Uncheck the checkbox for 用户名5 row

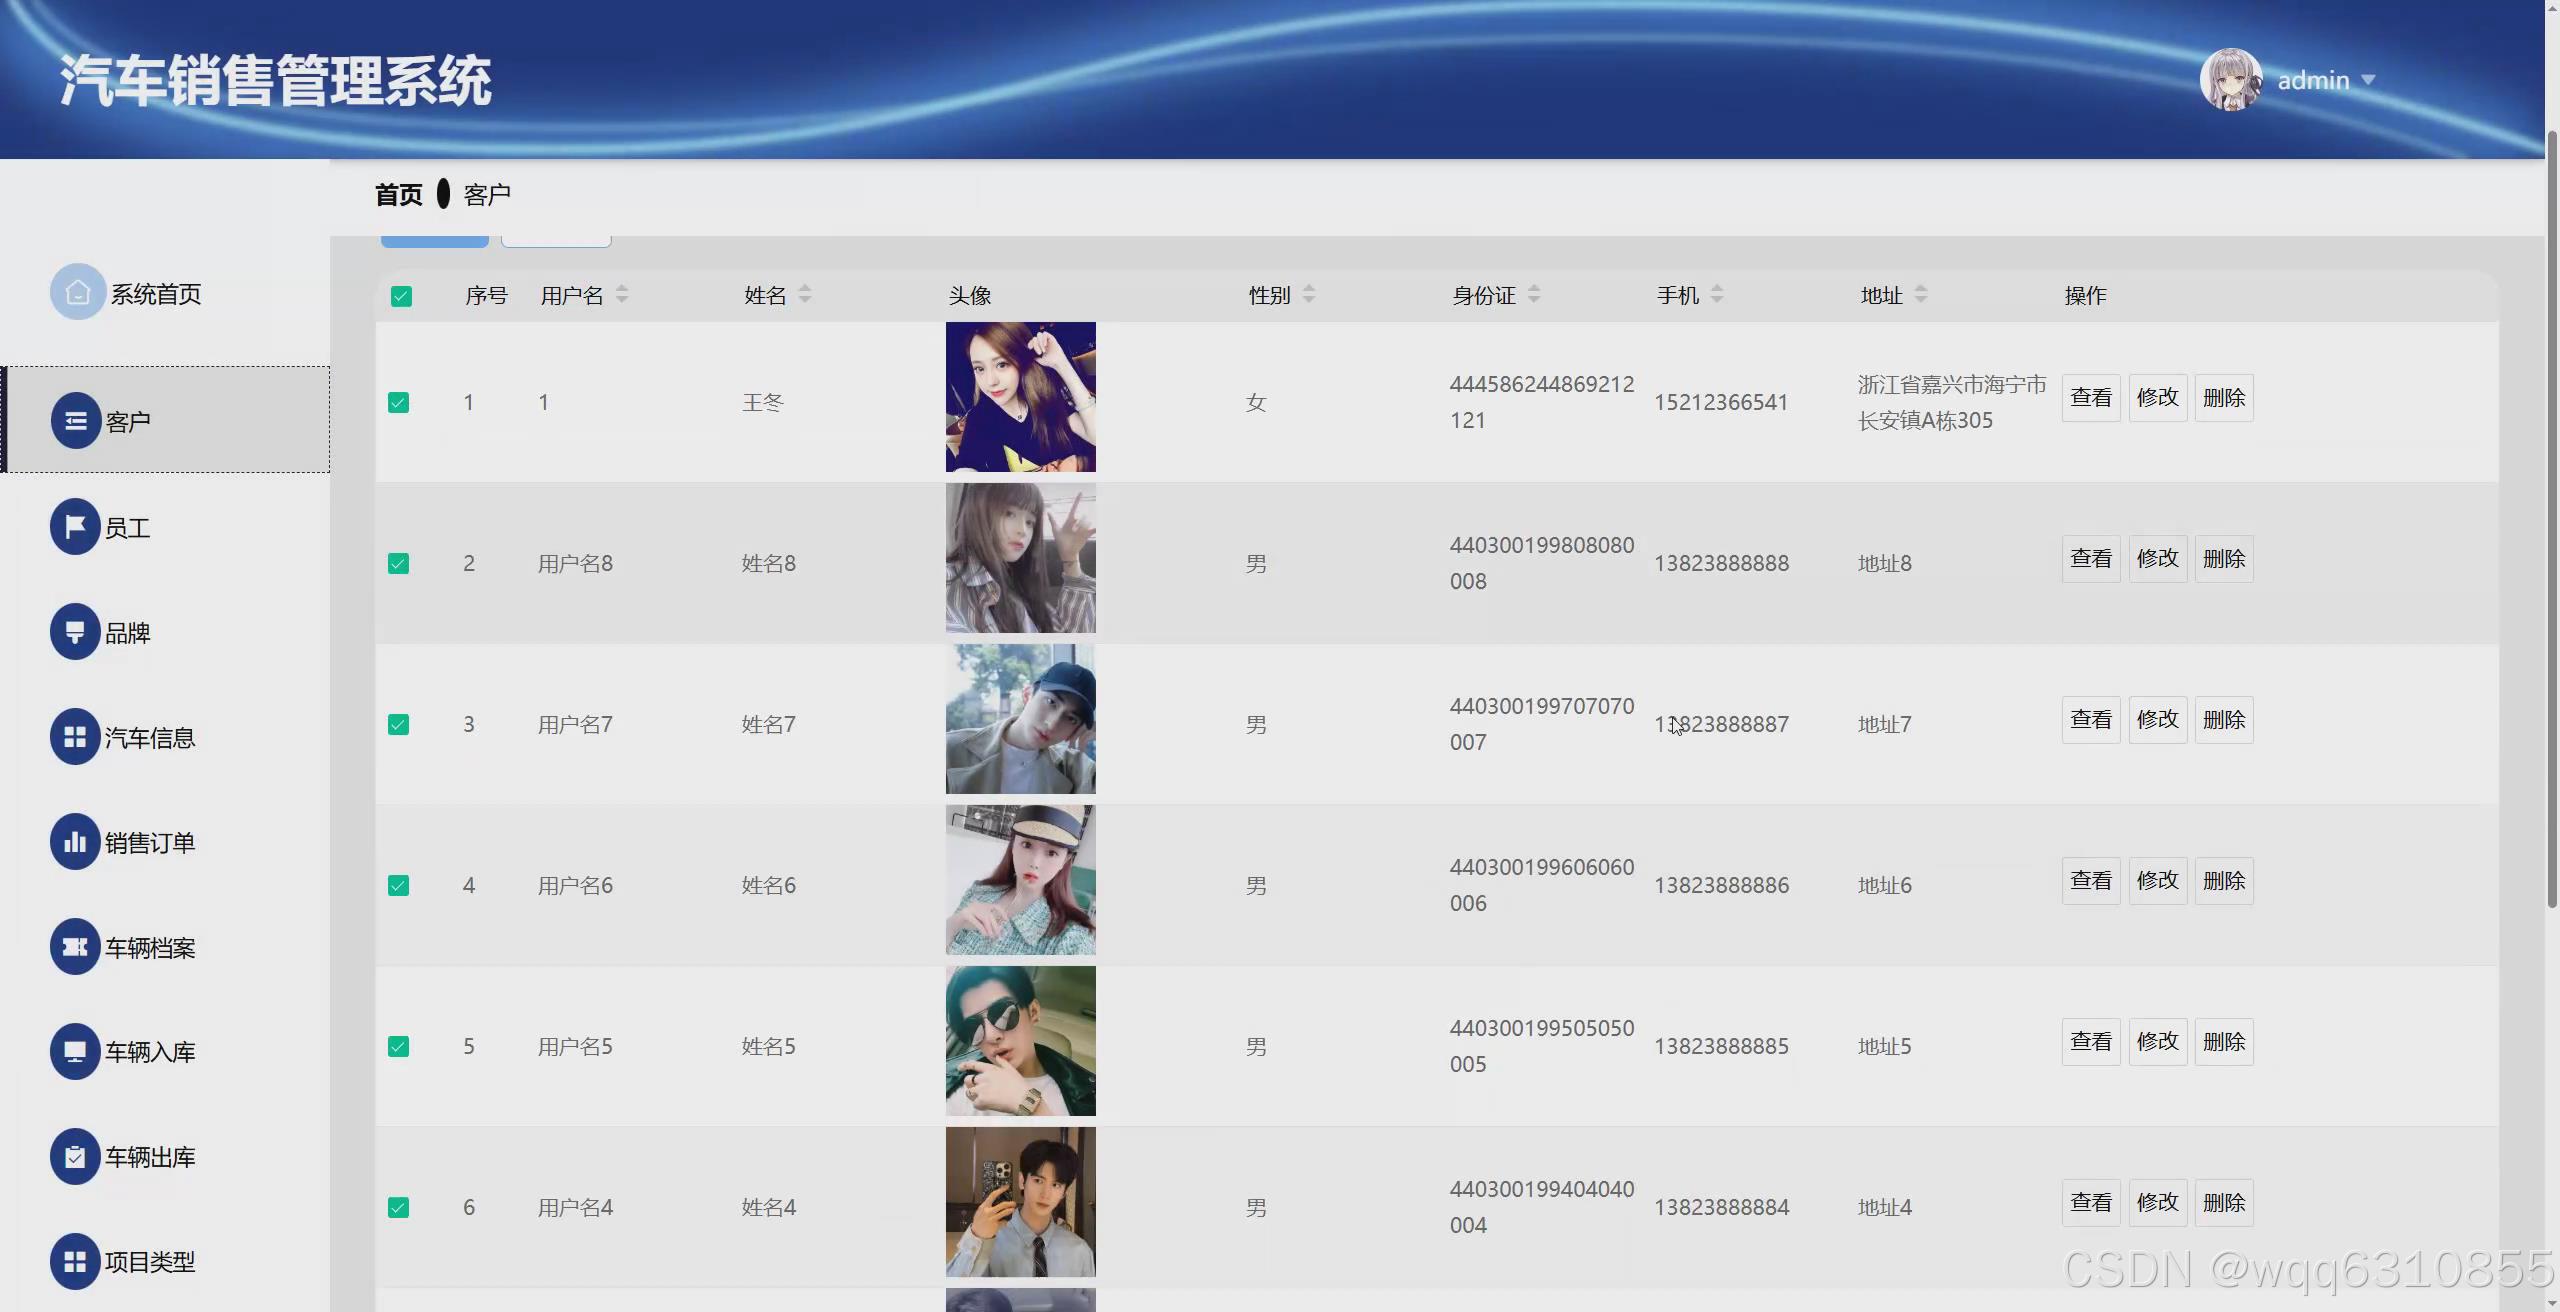pos(398,1047)
